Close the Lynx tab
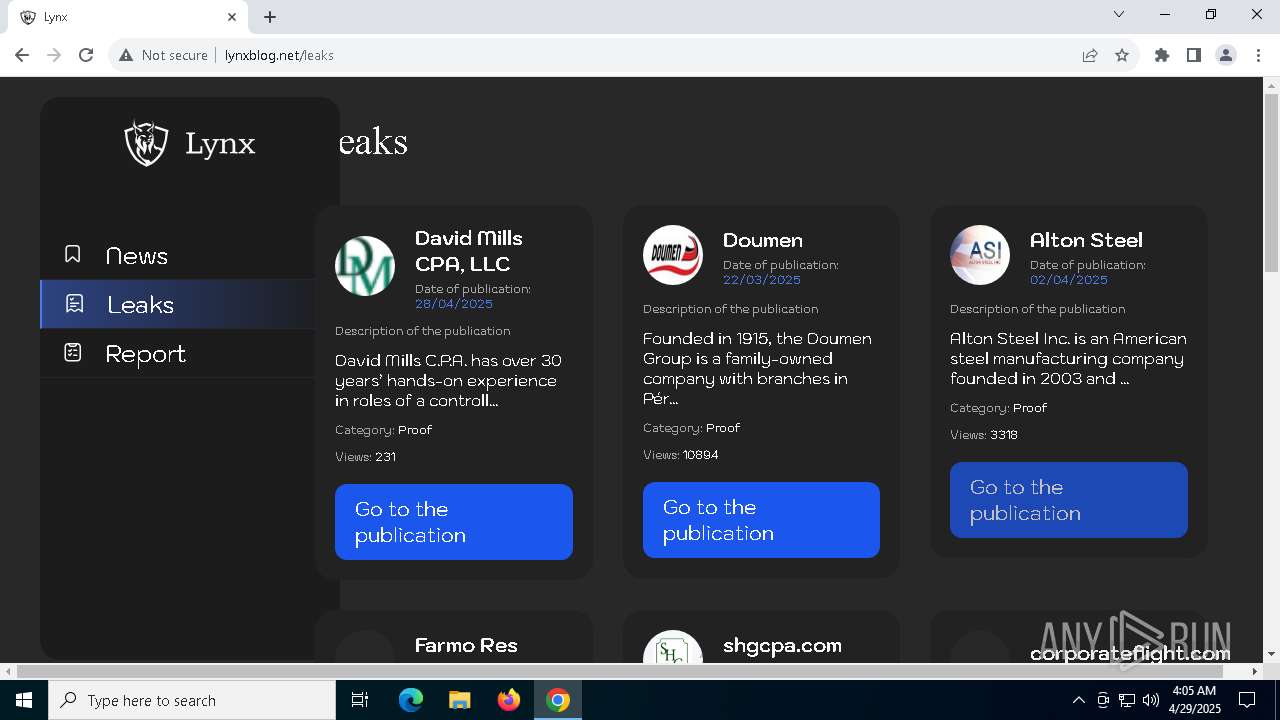1280x720 pixels. 232,17
